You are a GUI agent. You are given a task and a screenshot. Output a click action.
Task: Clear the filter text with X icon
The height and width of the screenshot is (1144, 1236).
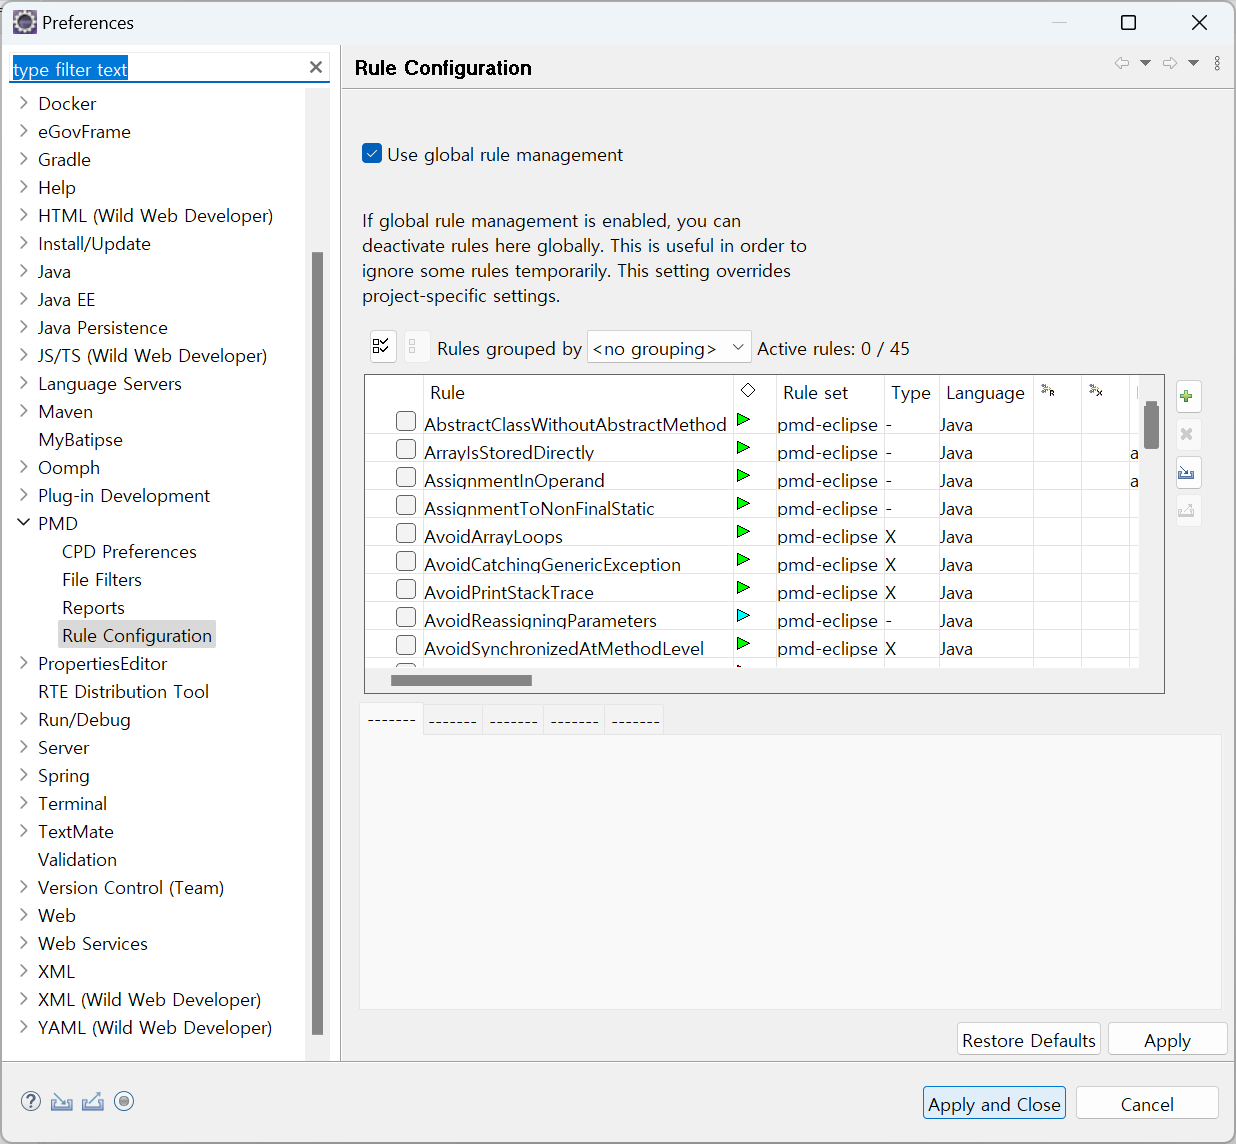click(x=316, y=67)
